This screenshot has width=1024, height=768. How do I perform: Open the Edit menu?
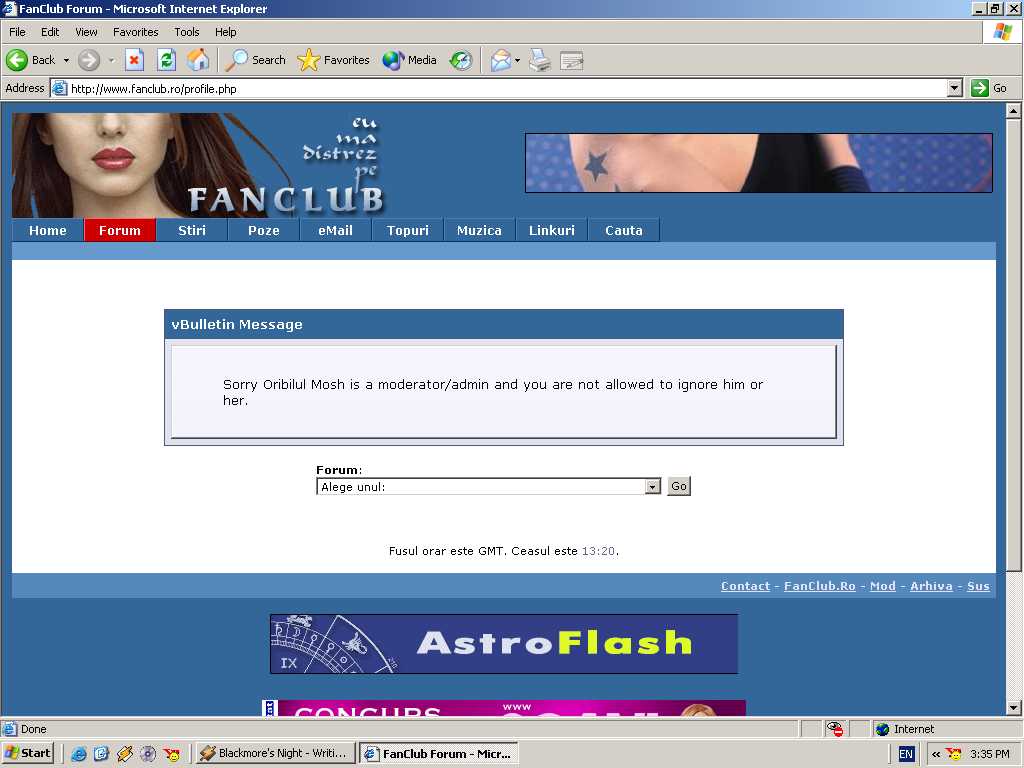coord(50,32)
